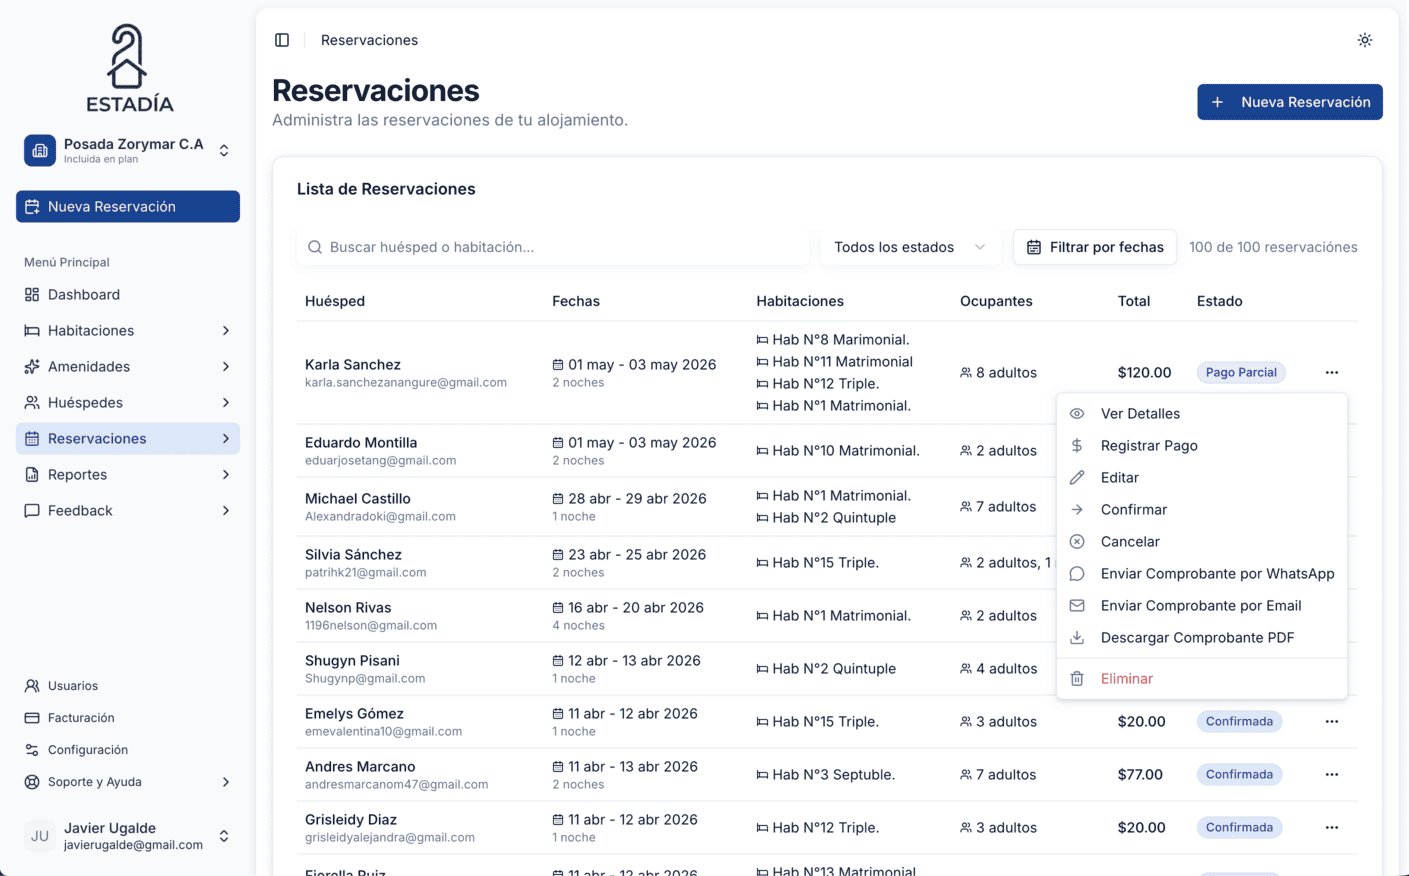Click the Habitaciones bed icon
Screen dimensions: 1409x876
(x=32, y=330)
